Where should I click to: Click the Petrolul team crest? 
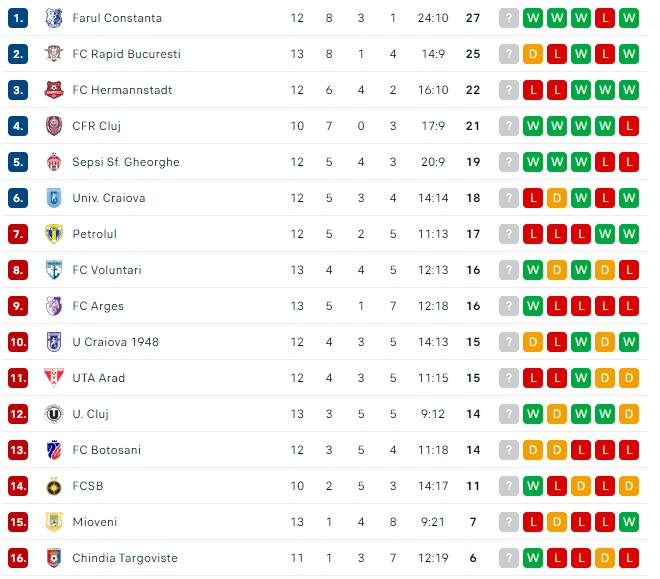(53, 234)
